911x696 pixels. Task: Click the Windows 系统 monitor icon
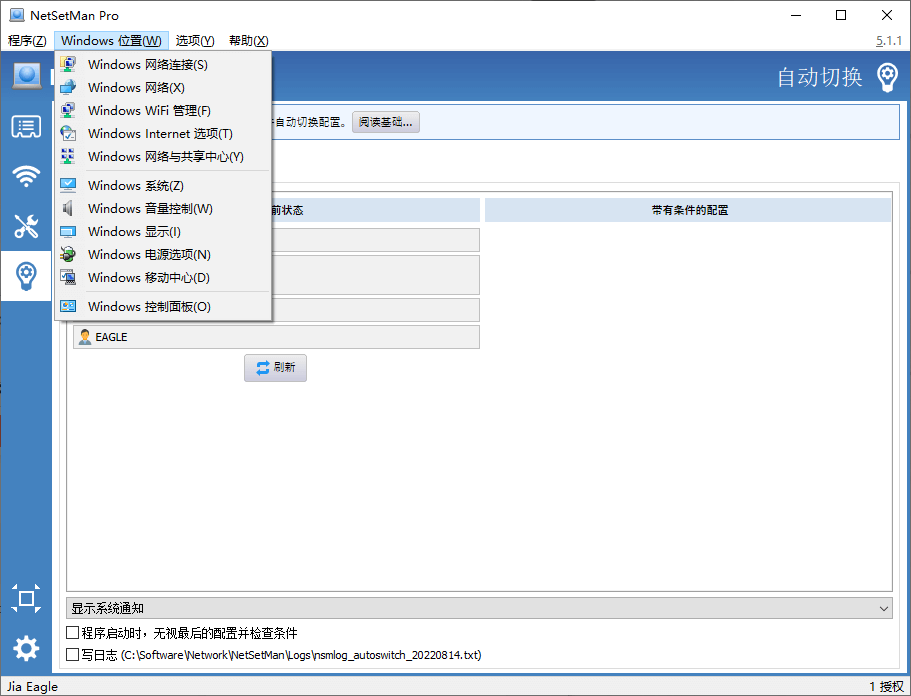point(68,185)
